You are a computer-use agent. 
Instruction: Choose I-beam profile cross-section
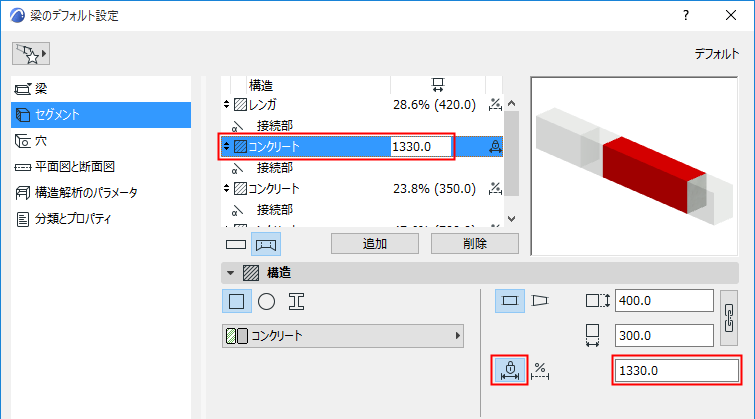(x=296, y=301)
